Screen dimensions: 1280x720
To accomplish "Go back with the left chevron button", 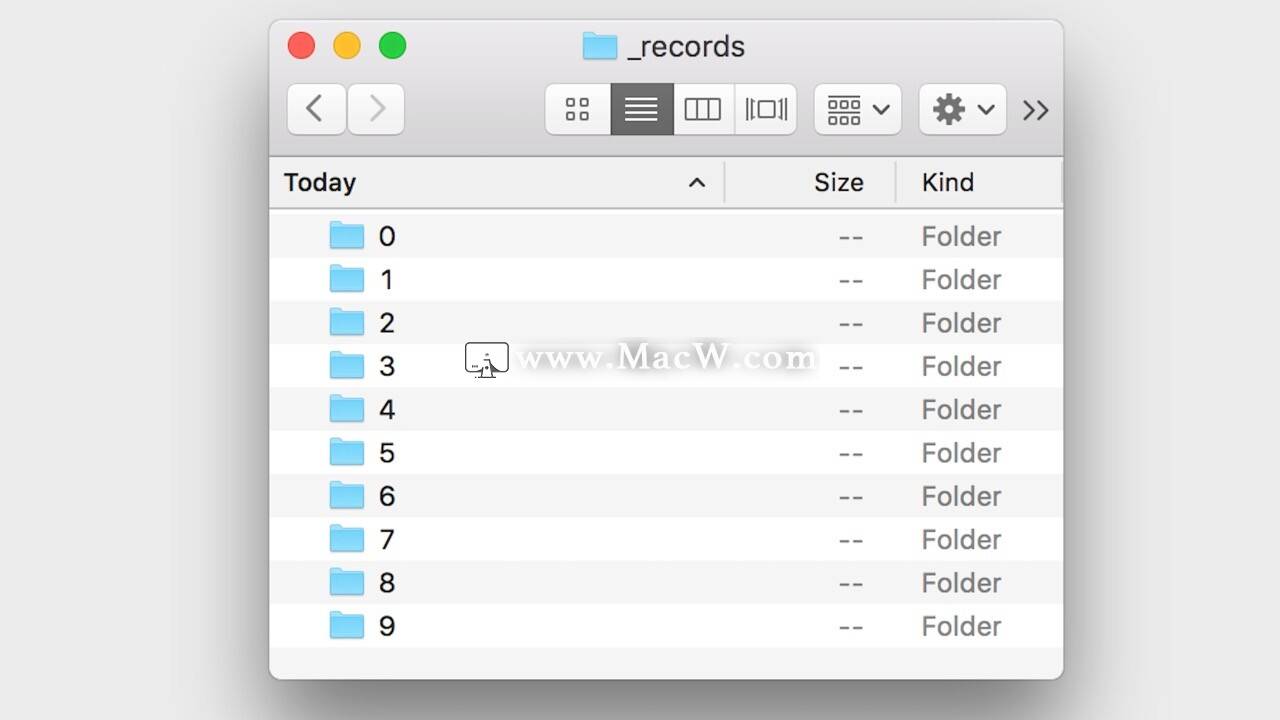I will pyautogui.click(x=316, y=109).
